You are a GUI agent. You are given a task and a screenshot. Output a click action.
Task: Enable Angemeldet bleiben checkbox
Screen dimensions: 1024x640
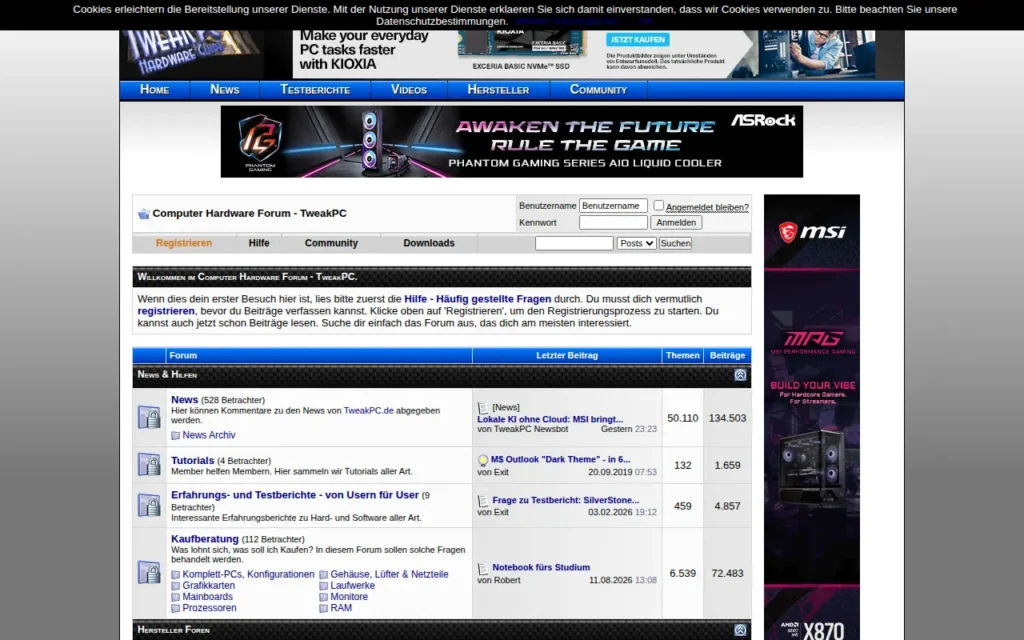(x=658, y=206)
